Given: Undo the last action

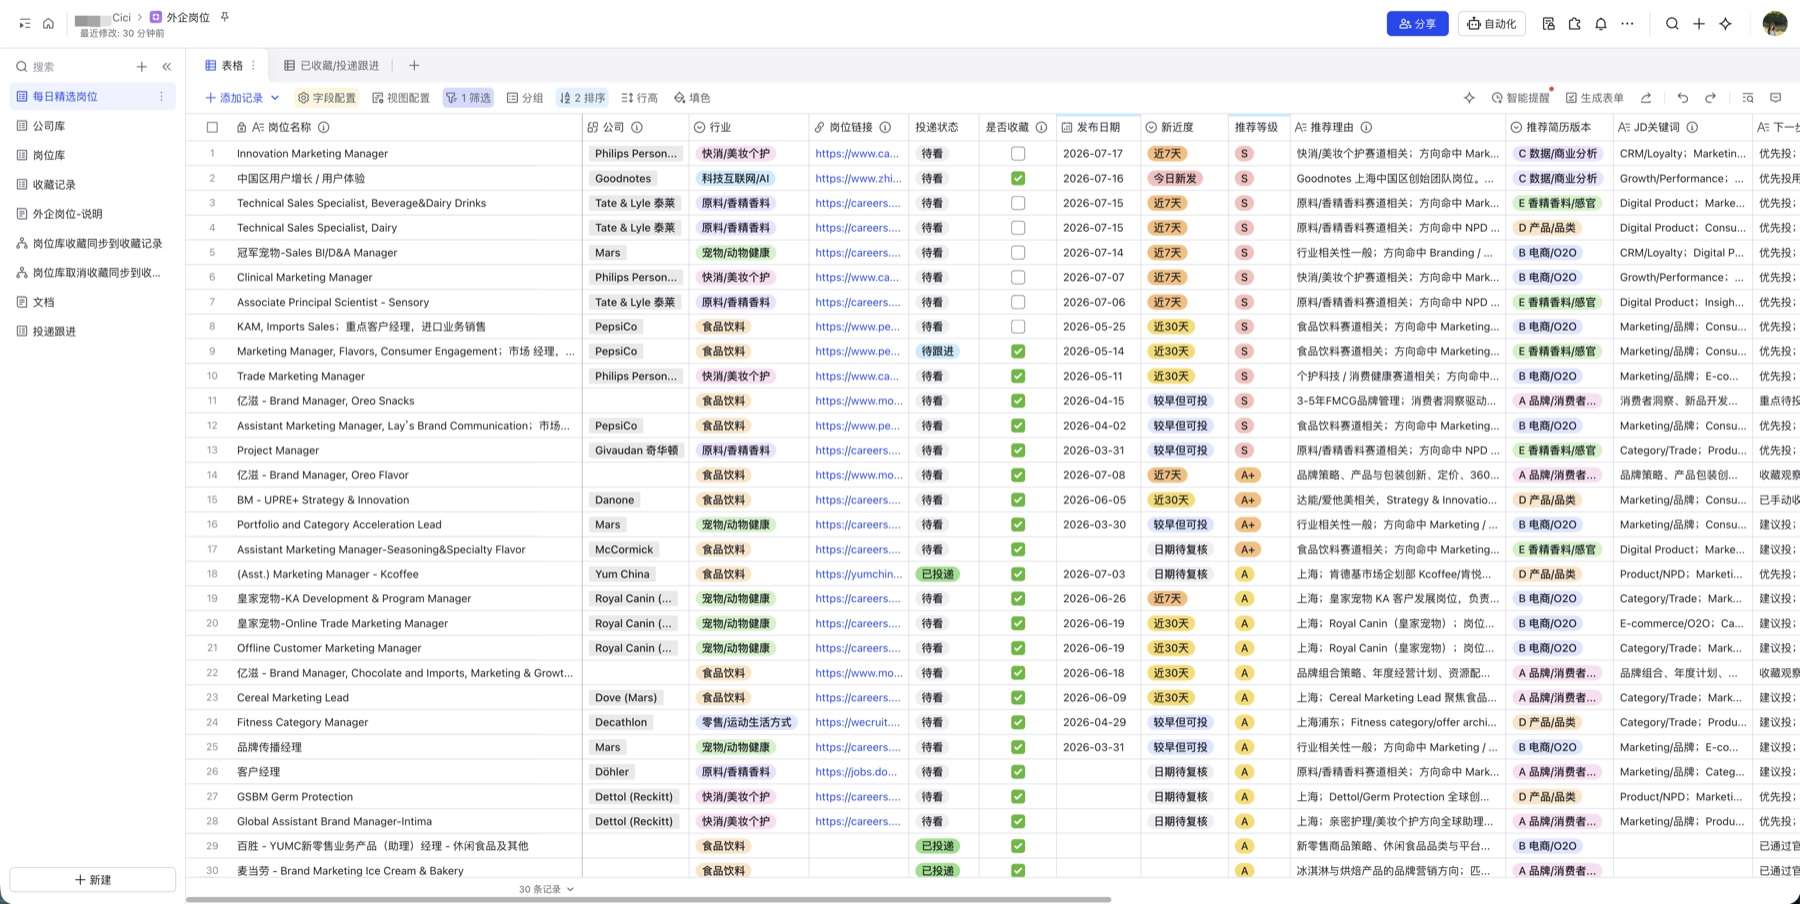Looking at the screenshot, I should (1683, 98).
